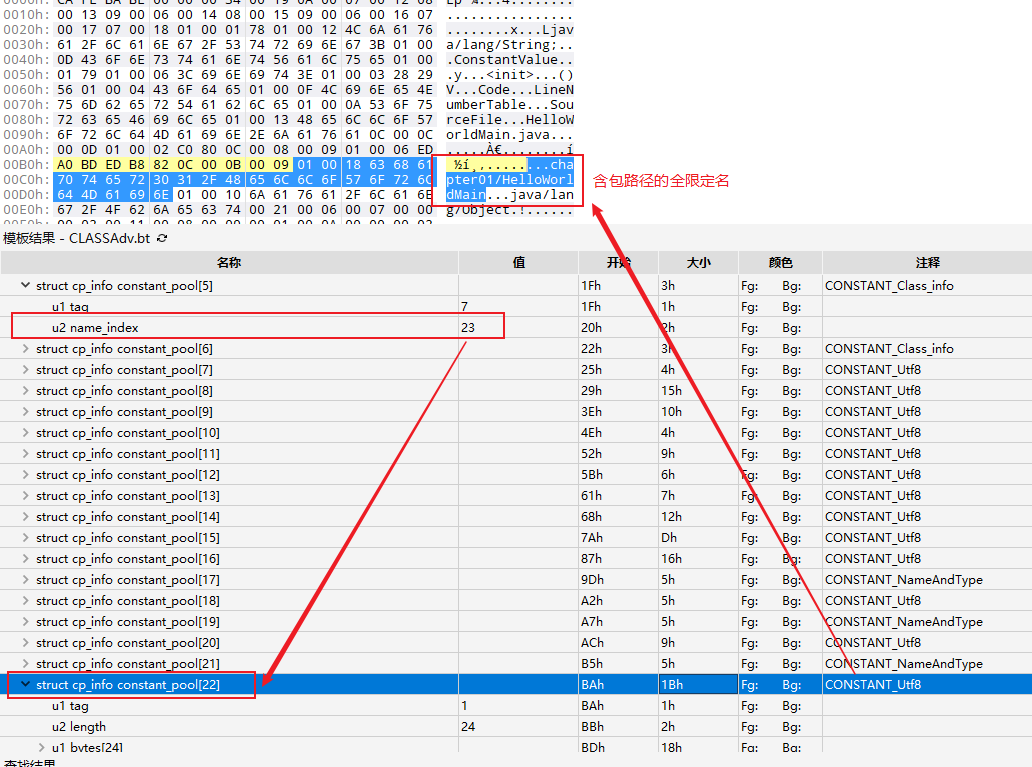Click the value 23 cell of name_index
Screen dimensions: 1032x767
pyautogui.click(x=468, y=328)
